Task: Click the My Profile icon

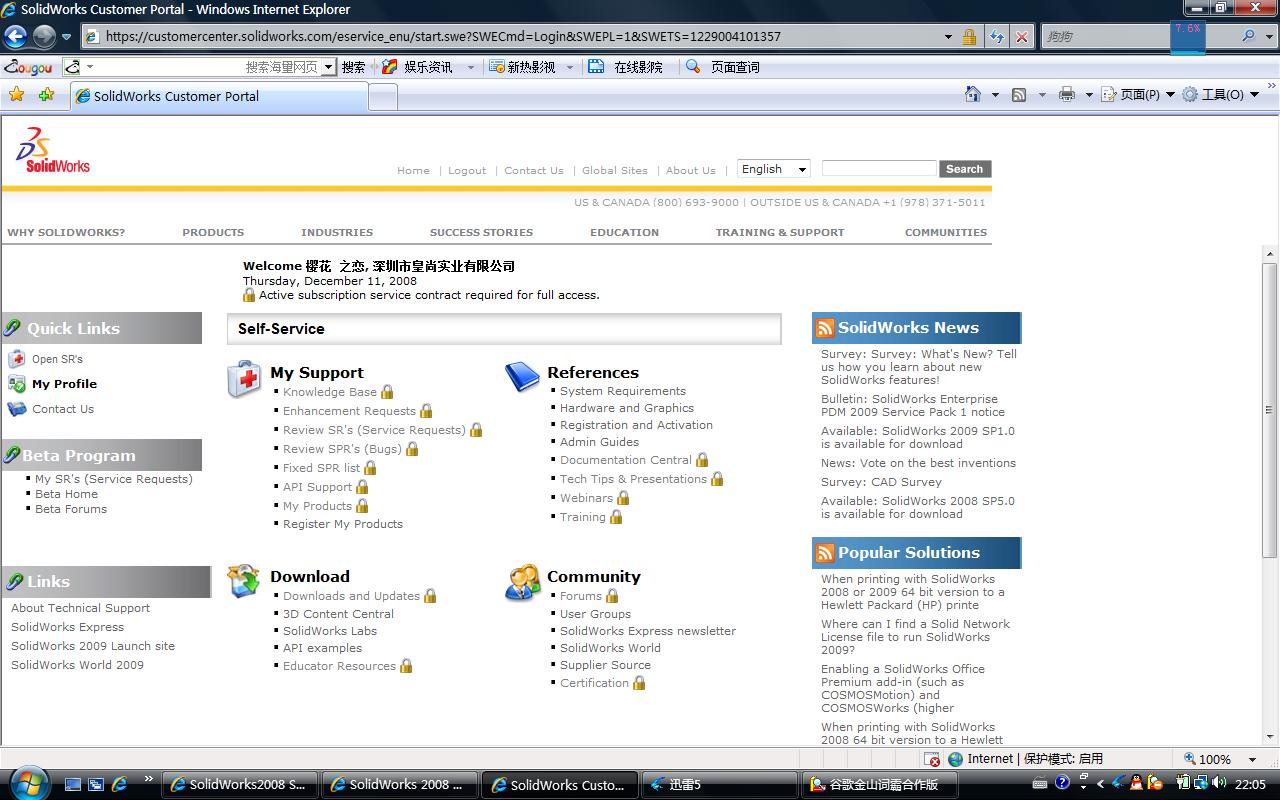Action: click(x=17, y=384)
